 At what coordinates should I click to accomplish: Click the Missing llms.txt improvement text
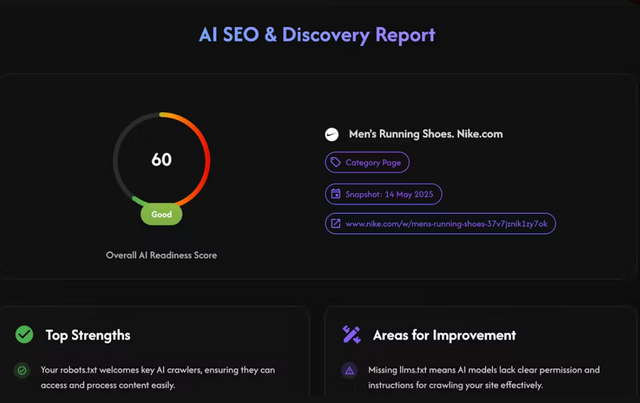click(x=484, y=378)
